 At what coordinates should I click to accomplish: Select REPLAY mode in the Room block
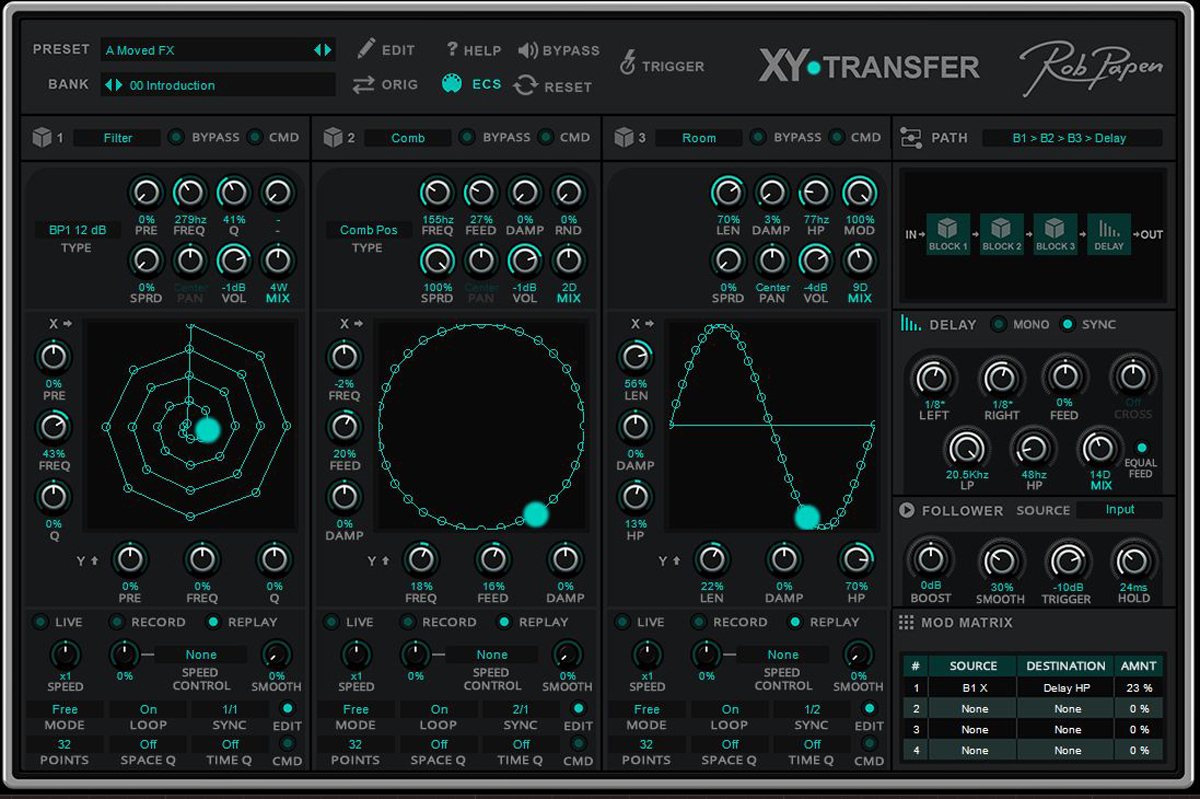(x=795, y=622)
